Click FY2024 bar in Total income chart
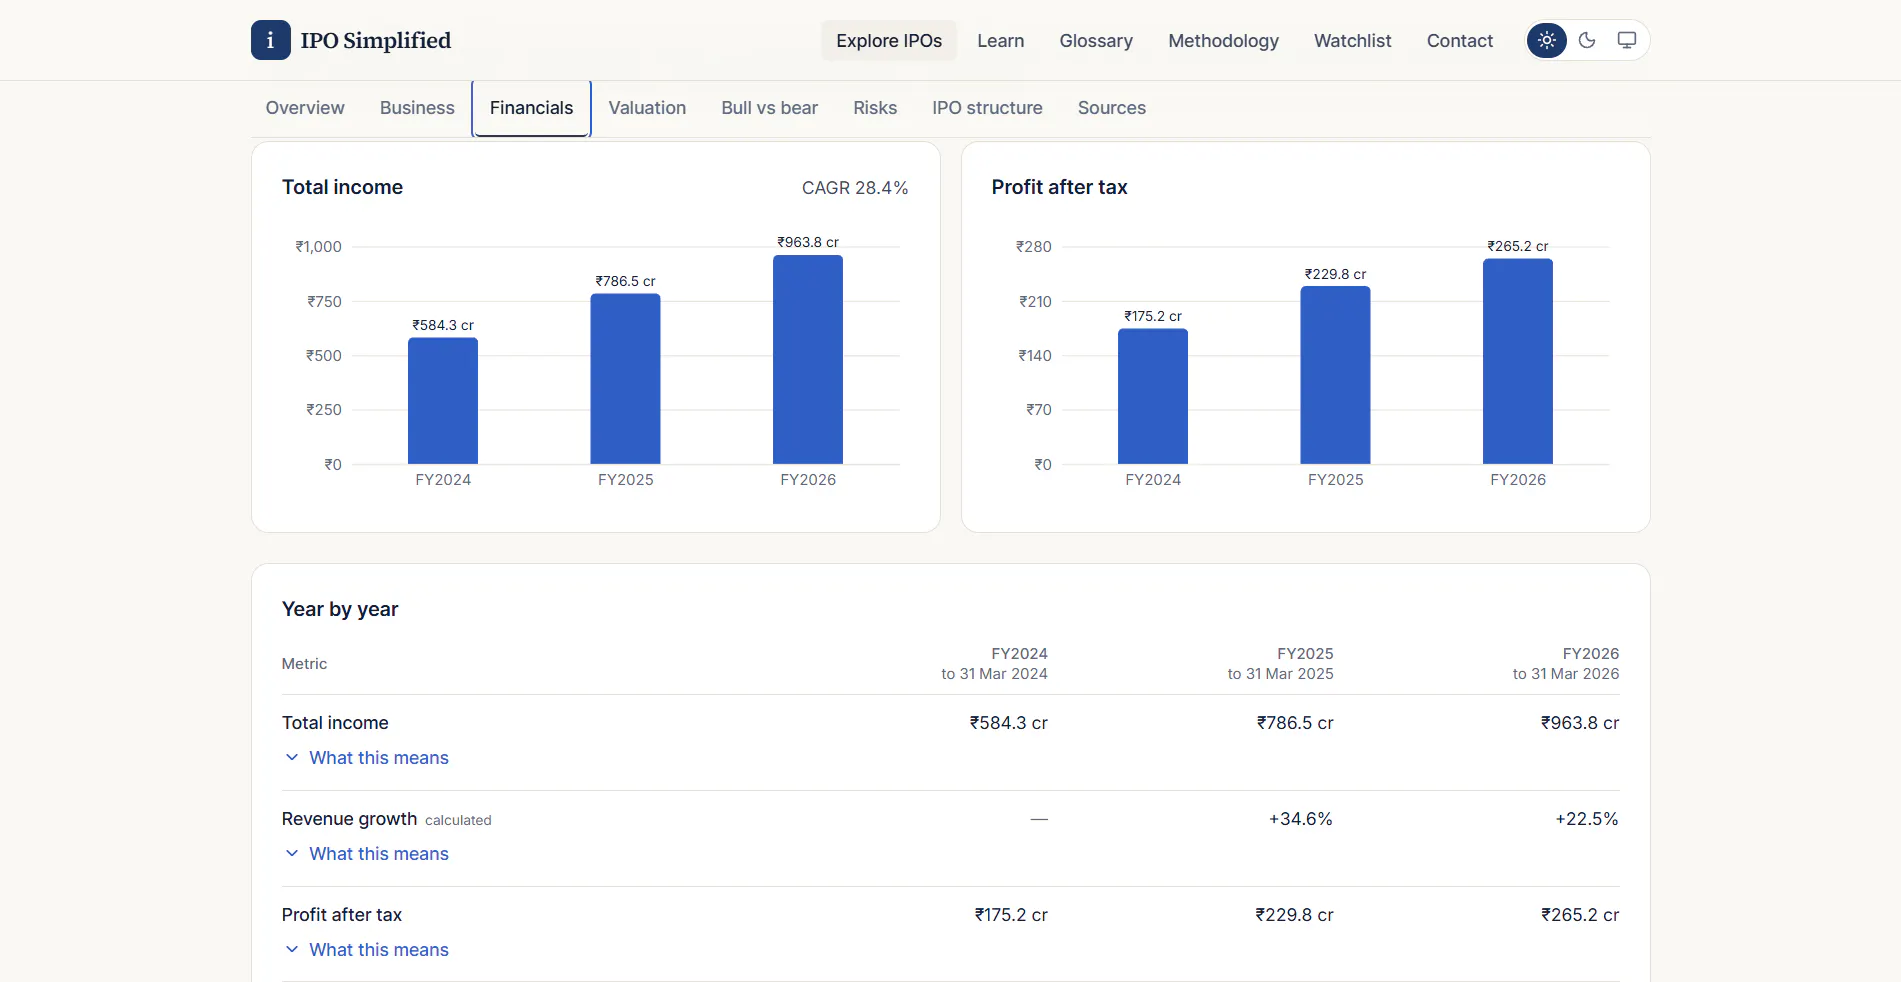The width and height of the screenshot is (1901, 982). (x=443, y=401)
